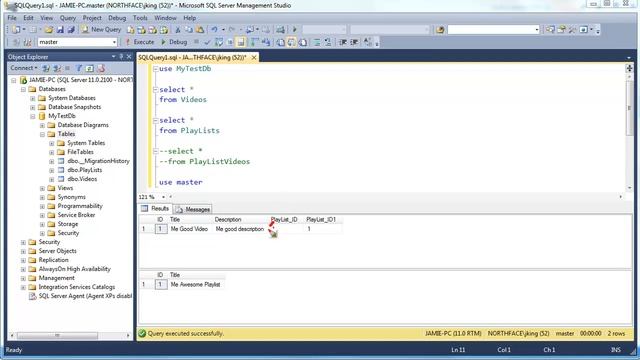
Task: Click the Change Connection icon
Action: (x=27, y=42)
